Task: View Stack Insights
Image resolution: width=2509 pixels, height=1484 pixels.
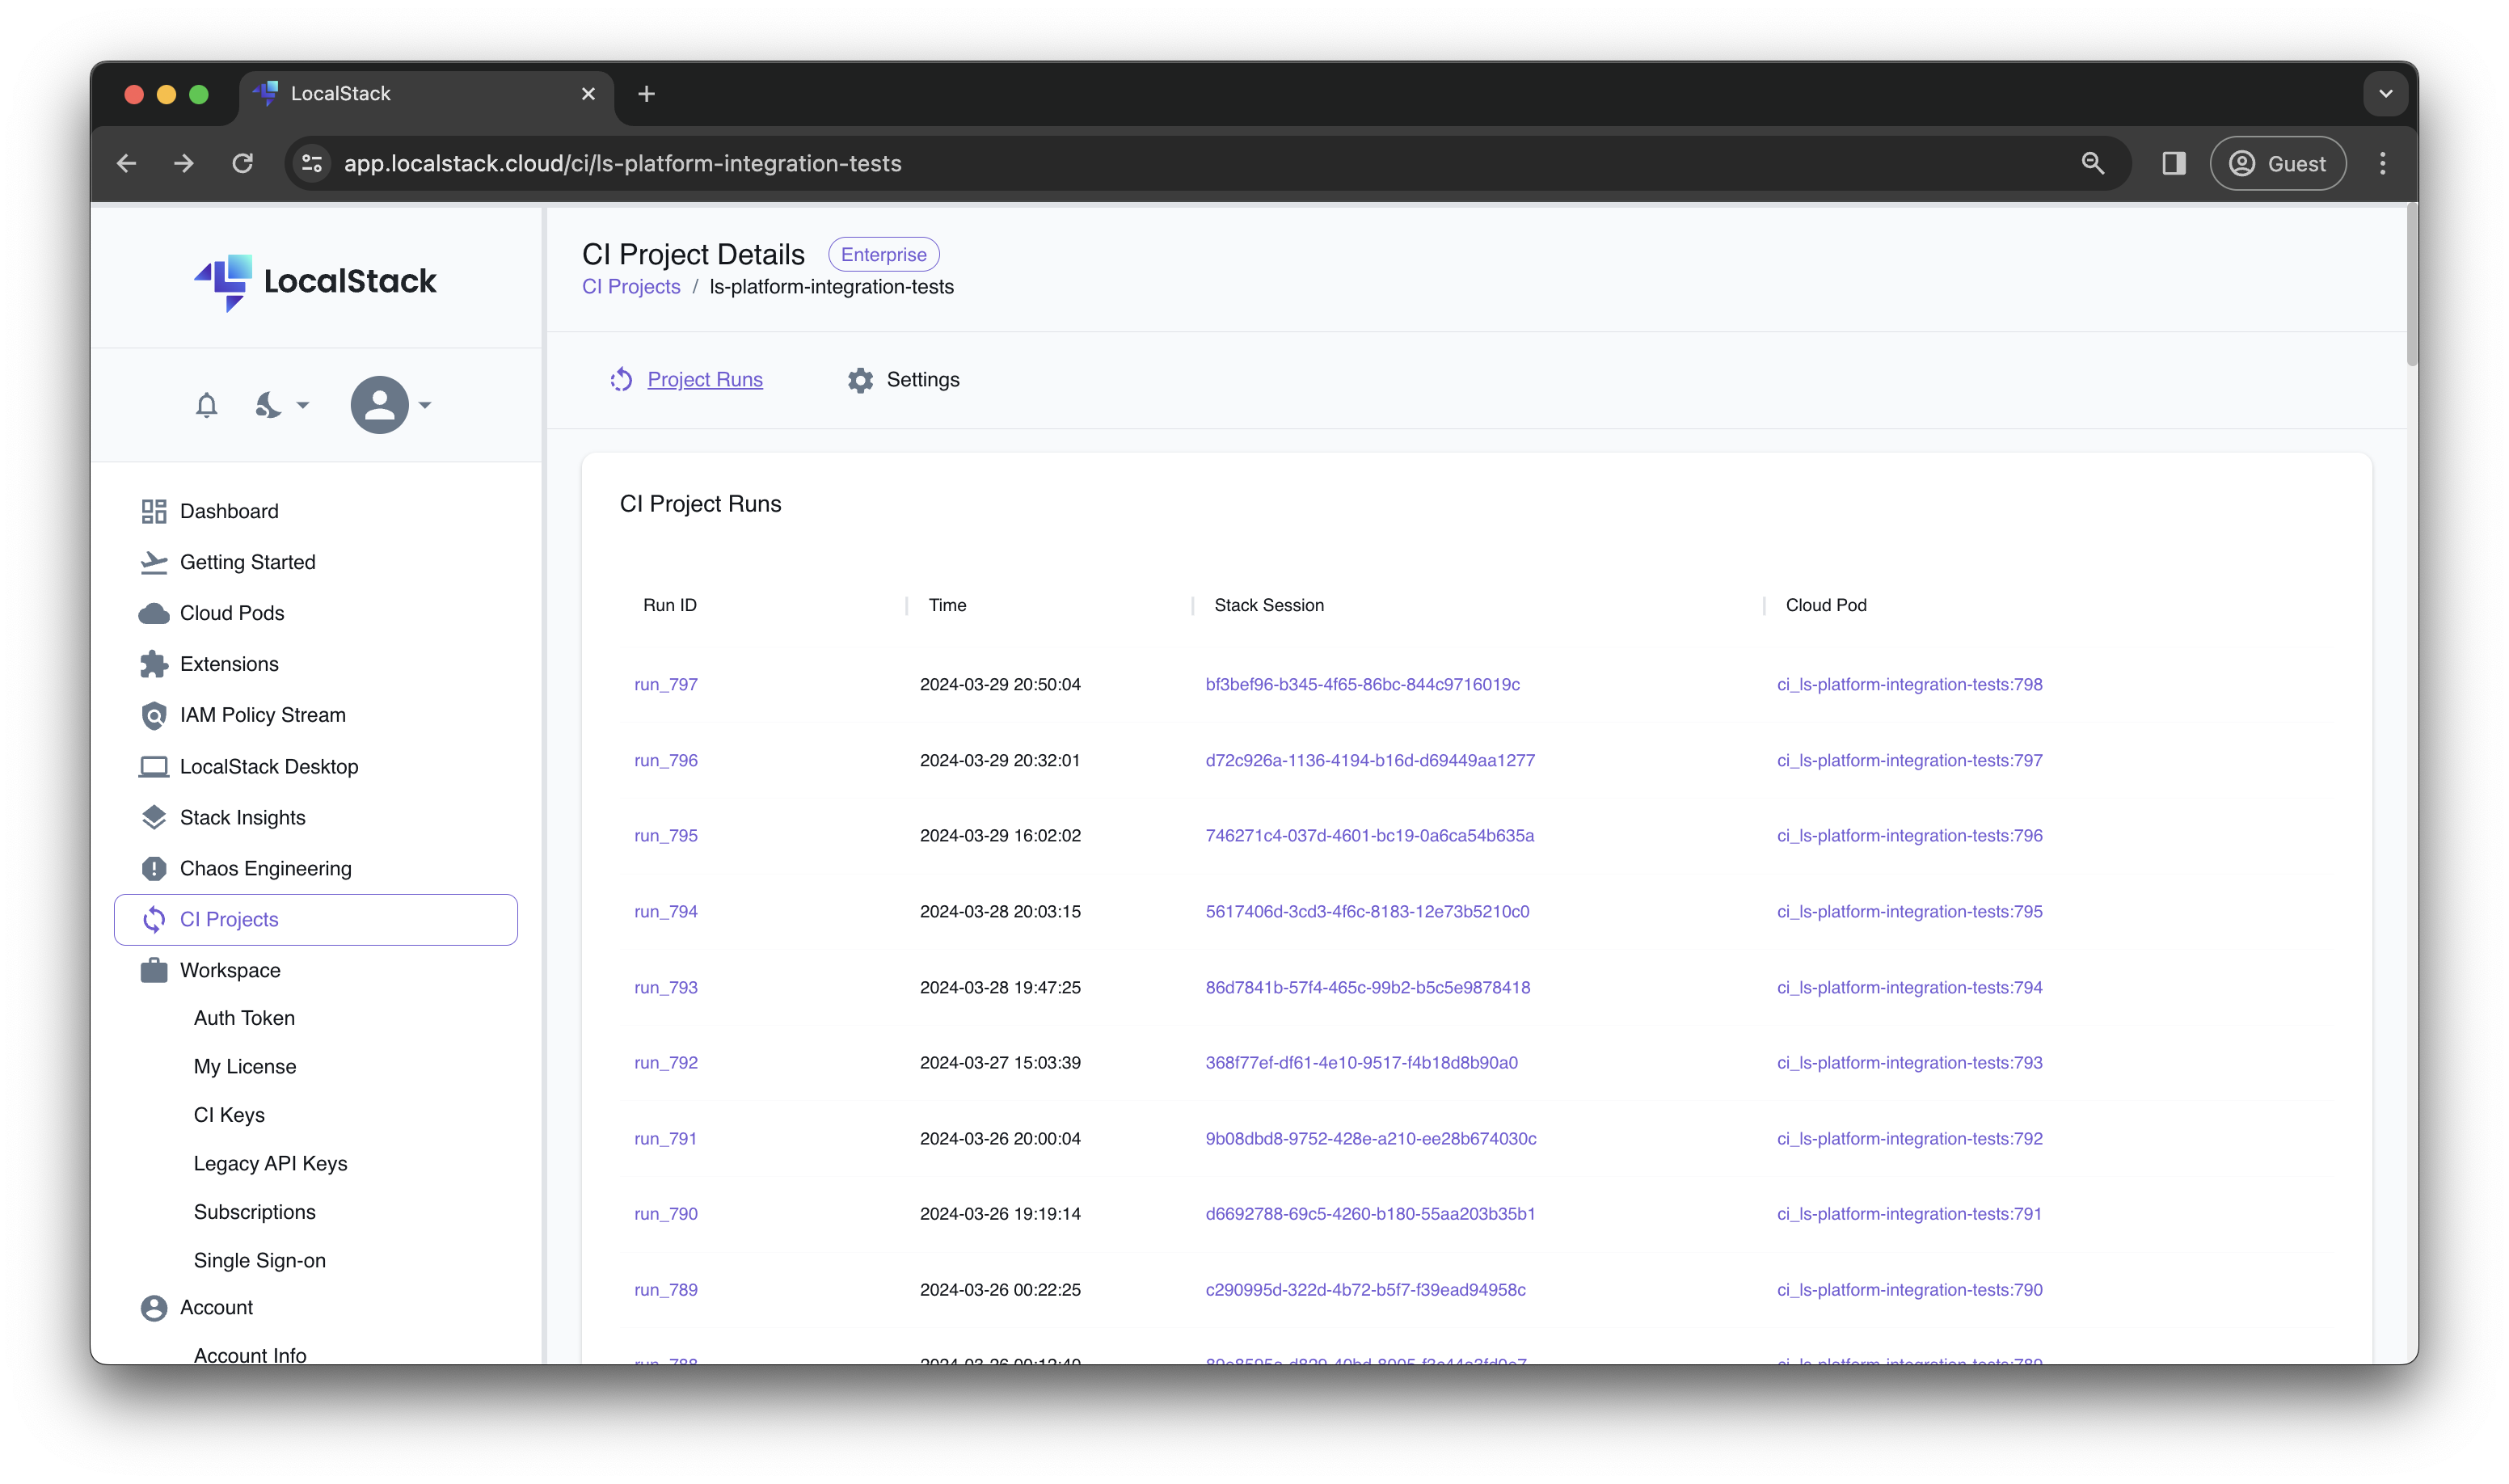Action: pyautogui.click(x=243, y=817)
